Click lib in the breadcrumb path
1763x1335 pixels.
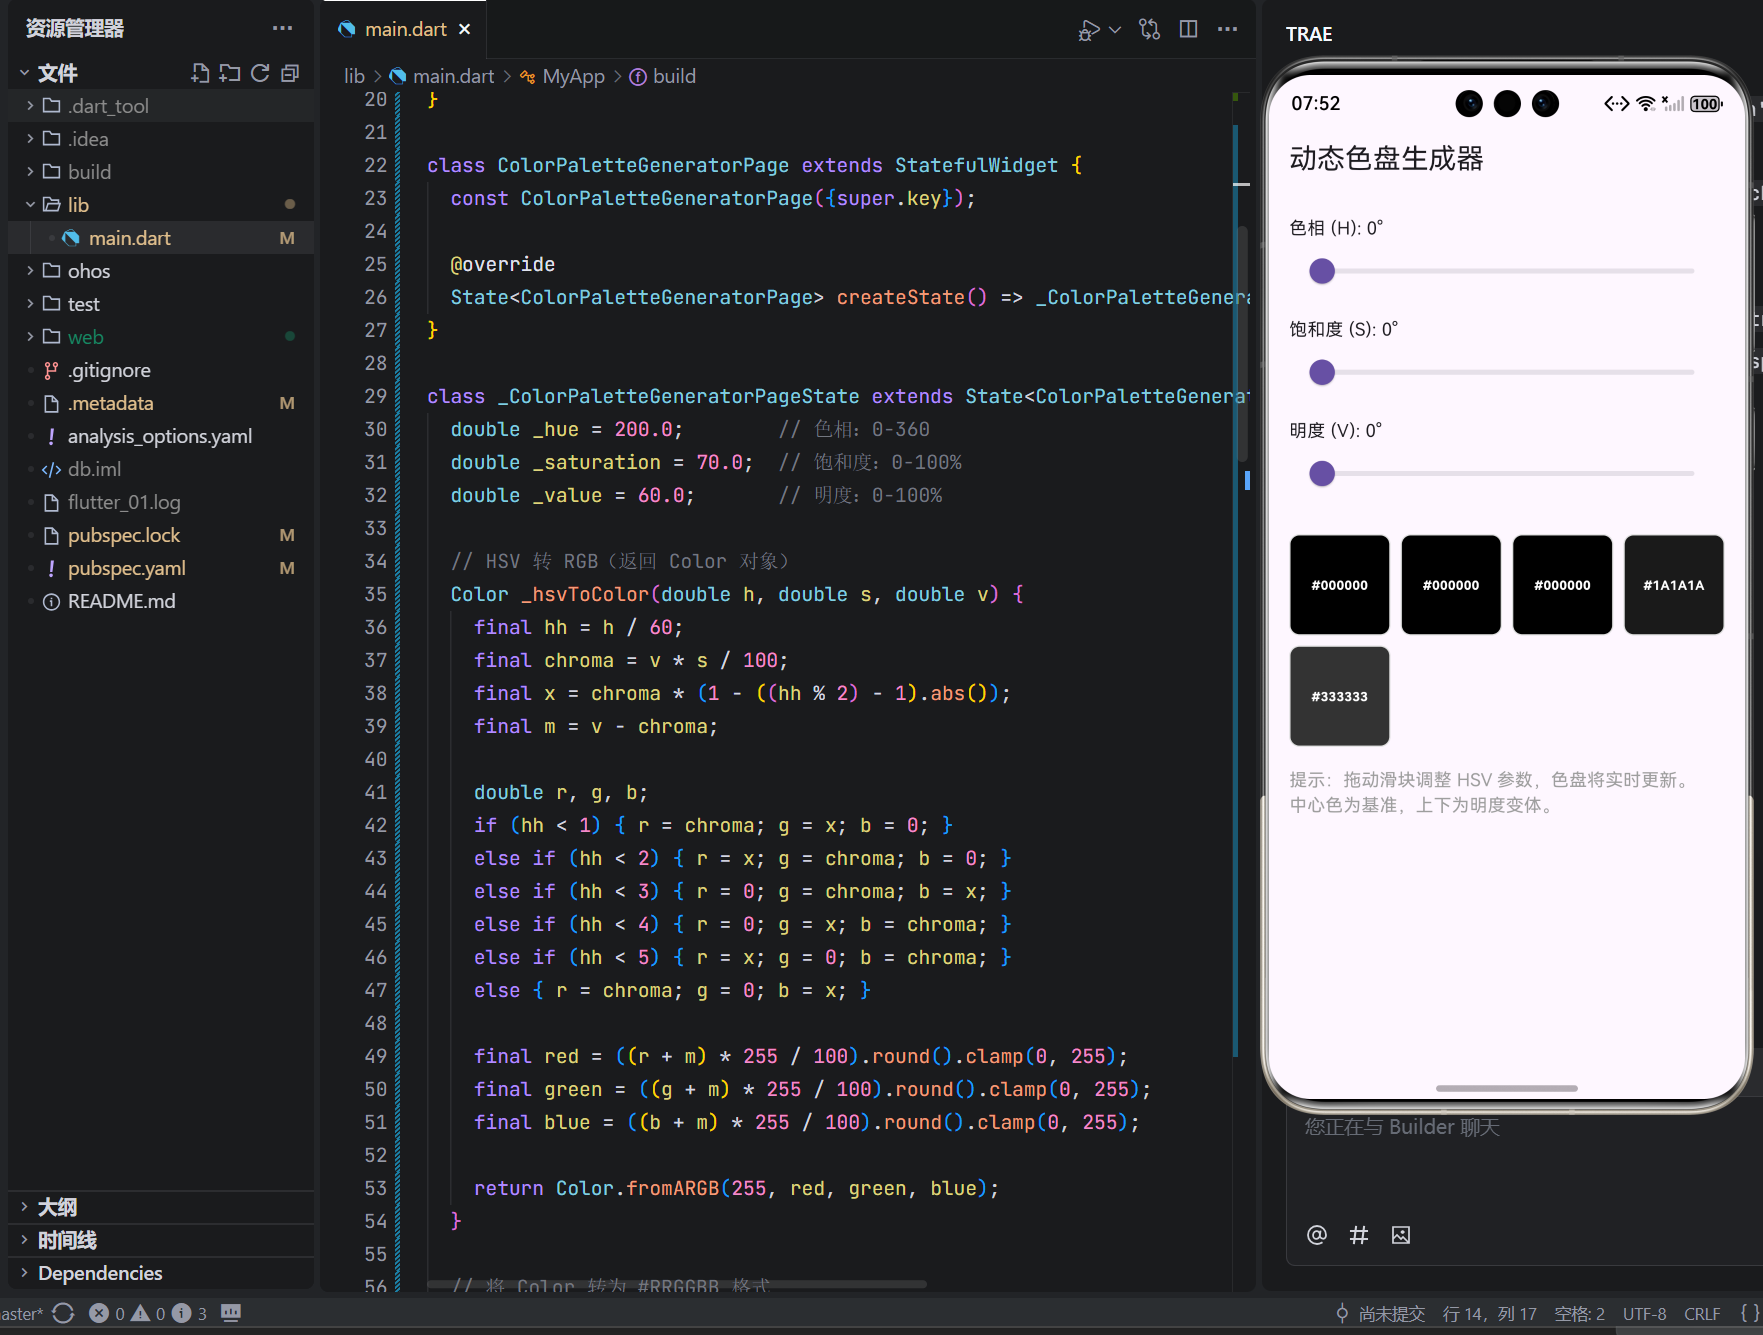[354, 76]
